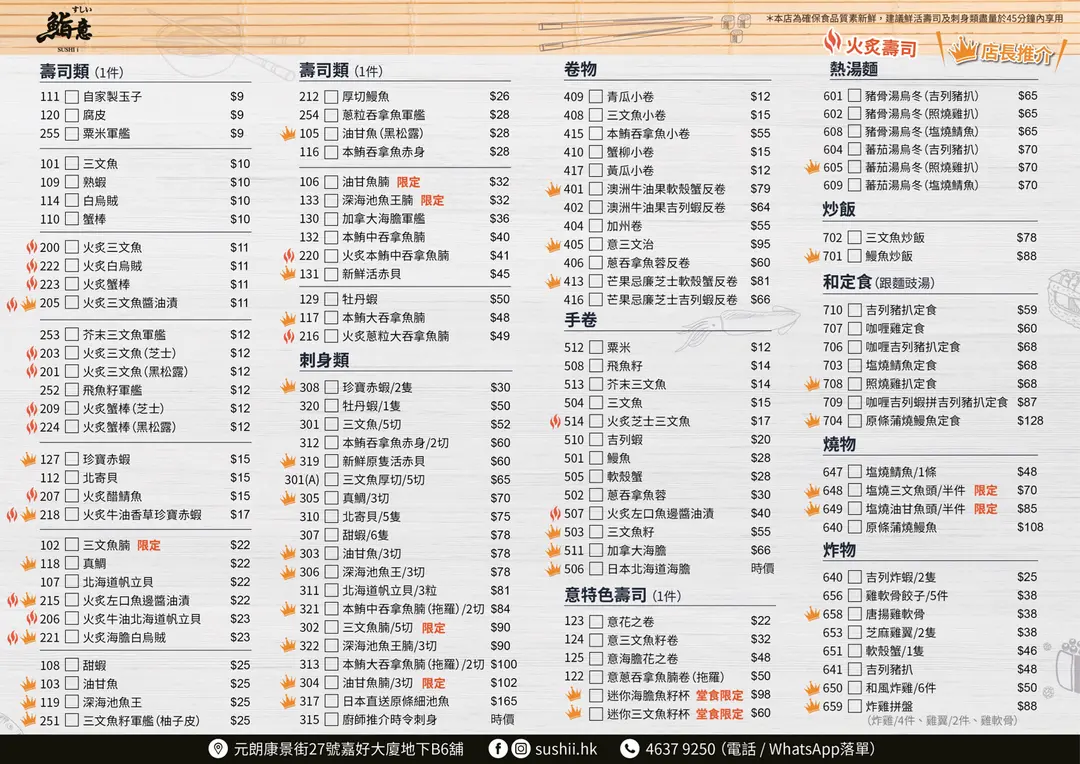Viewport: 1080px width, 764px height.
Task: Click the flame icon beside 514 火炙芝士三文魚
Action: (x=552, y=422)
